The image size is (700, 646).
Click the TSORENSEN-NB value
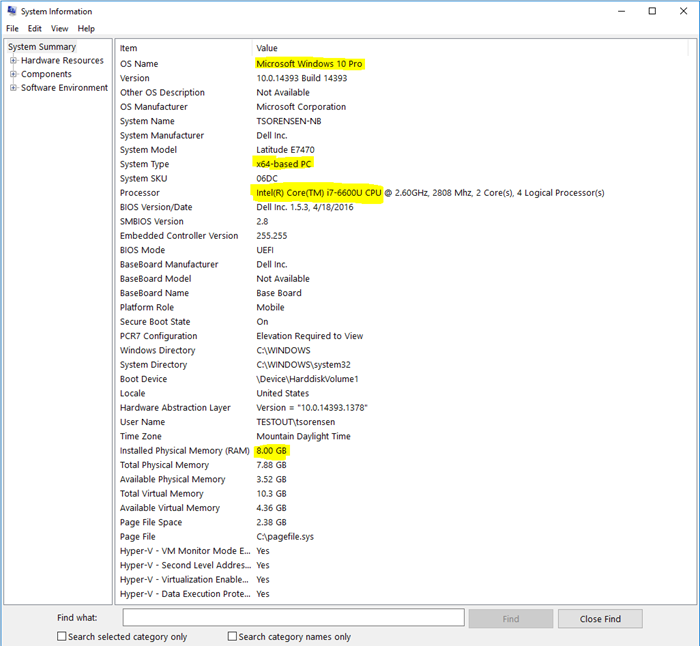(288, 121)
